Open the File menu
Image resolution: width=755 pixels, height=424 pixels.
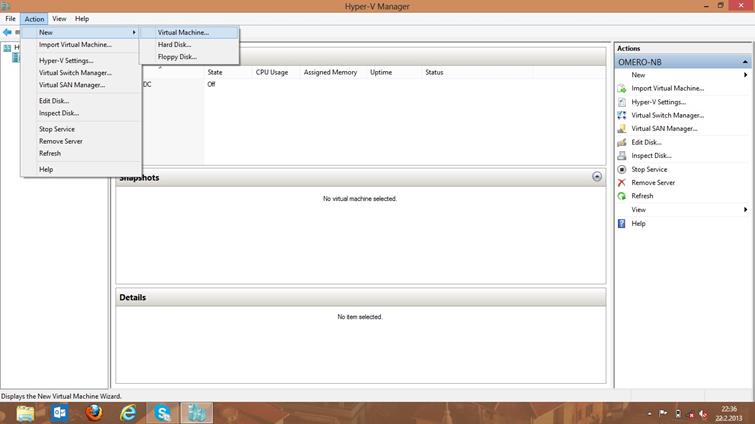click(11, 19)
